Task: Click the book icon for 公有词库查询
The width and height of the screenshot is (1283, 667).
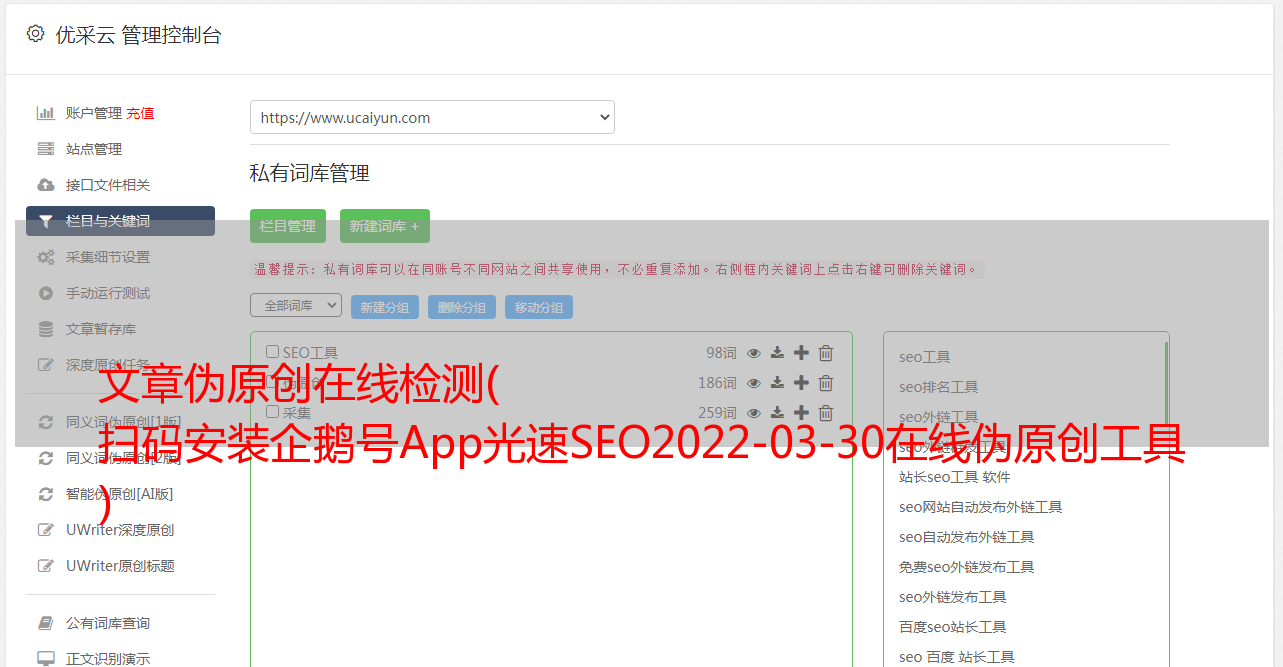Action: tap(46, 623)
